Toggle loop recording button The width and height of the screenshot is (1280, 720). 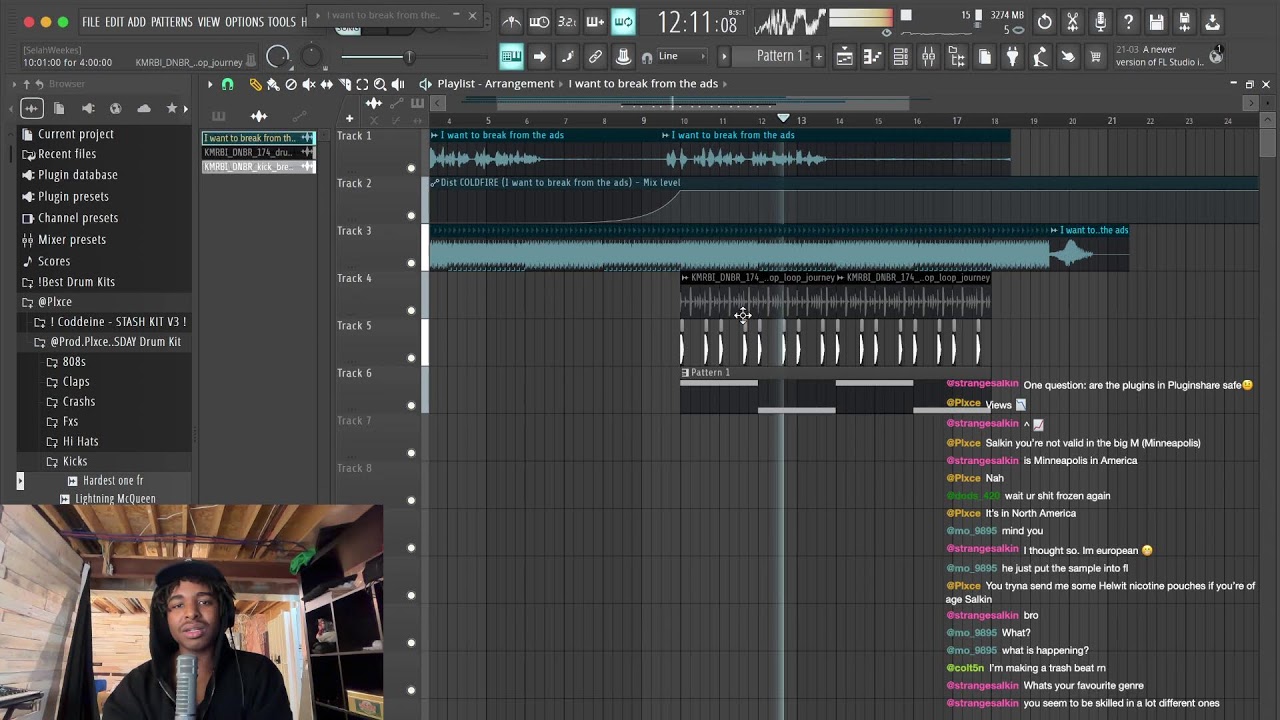(623, 21)
